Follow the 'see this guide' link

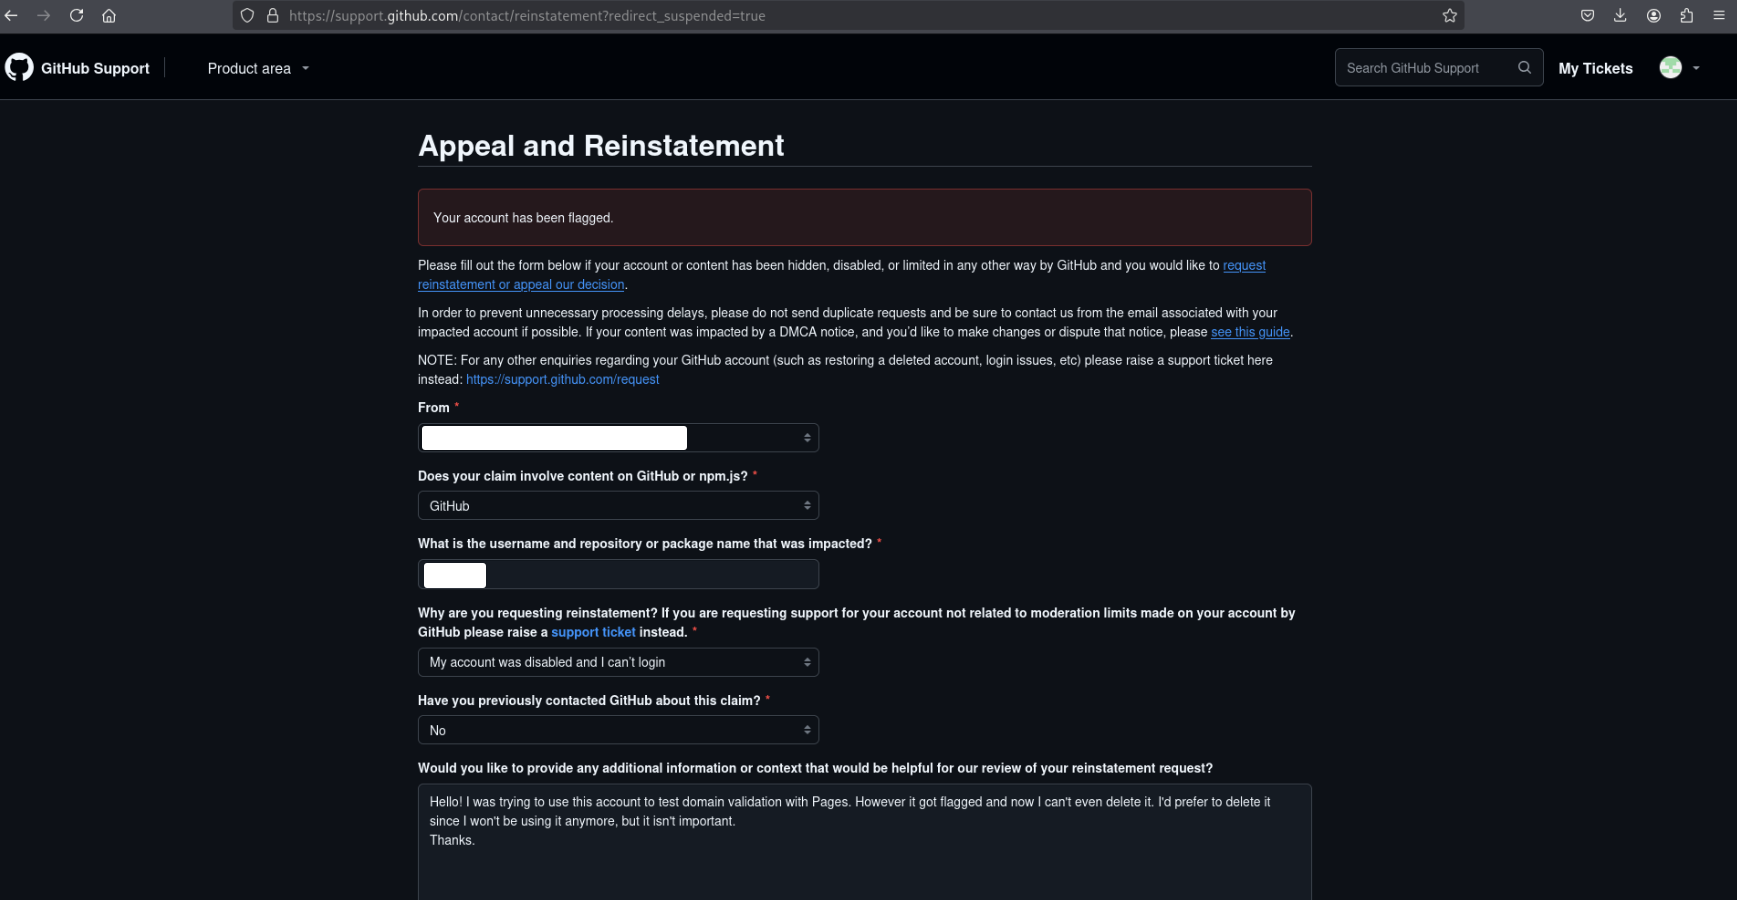1250,332
